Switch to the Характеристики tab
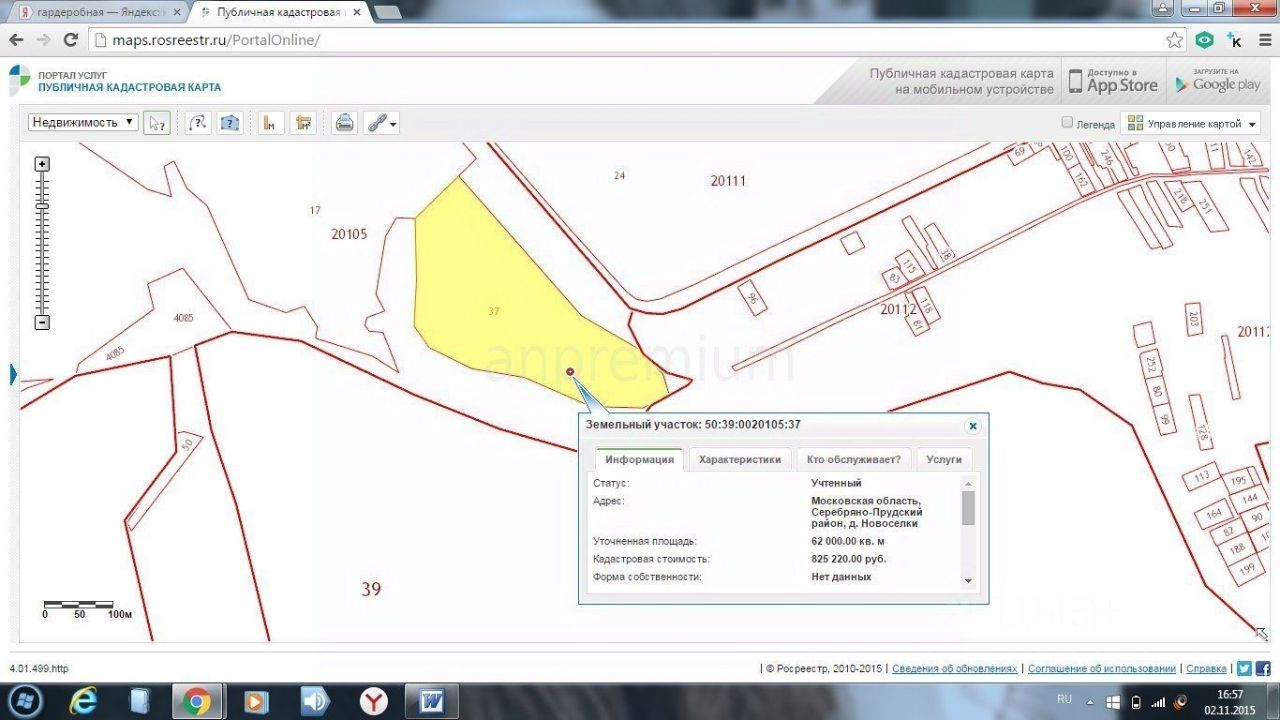Viewport: 1280px width, 720px height. pos(739,460)
